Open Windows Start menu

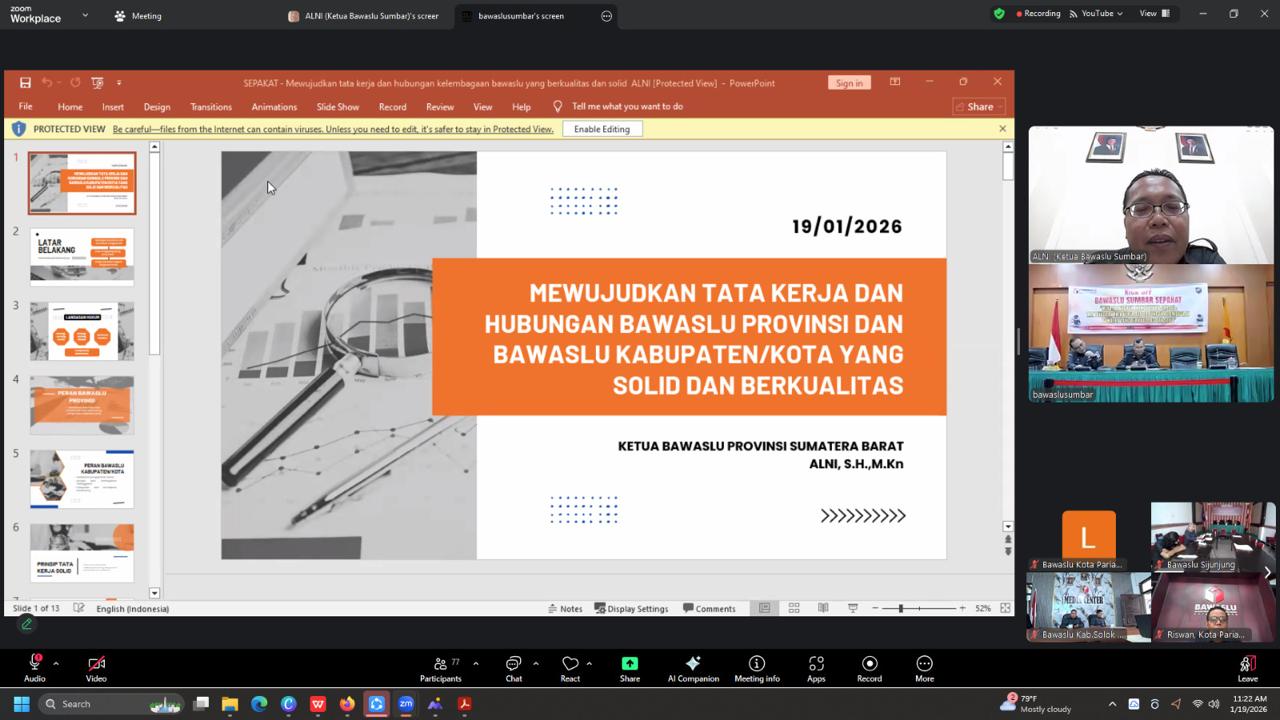(x=21, y=704)
